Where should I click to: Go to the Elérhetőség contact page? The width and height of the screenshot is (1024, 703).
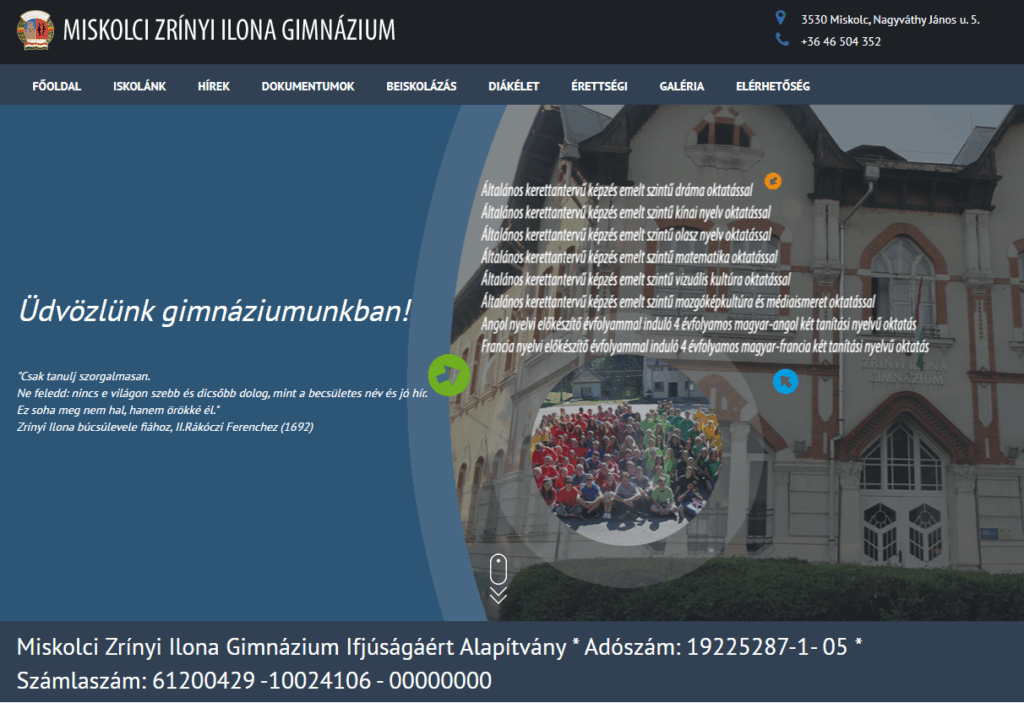point(773,86)
